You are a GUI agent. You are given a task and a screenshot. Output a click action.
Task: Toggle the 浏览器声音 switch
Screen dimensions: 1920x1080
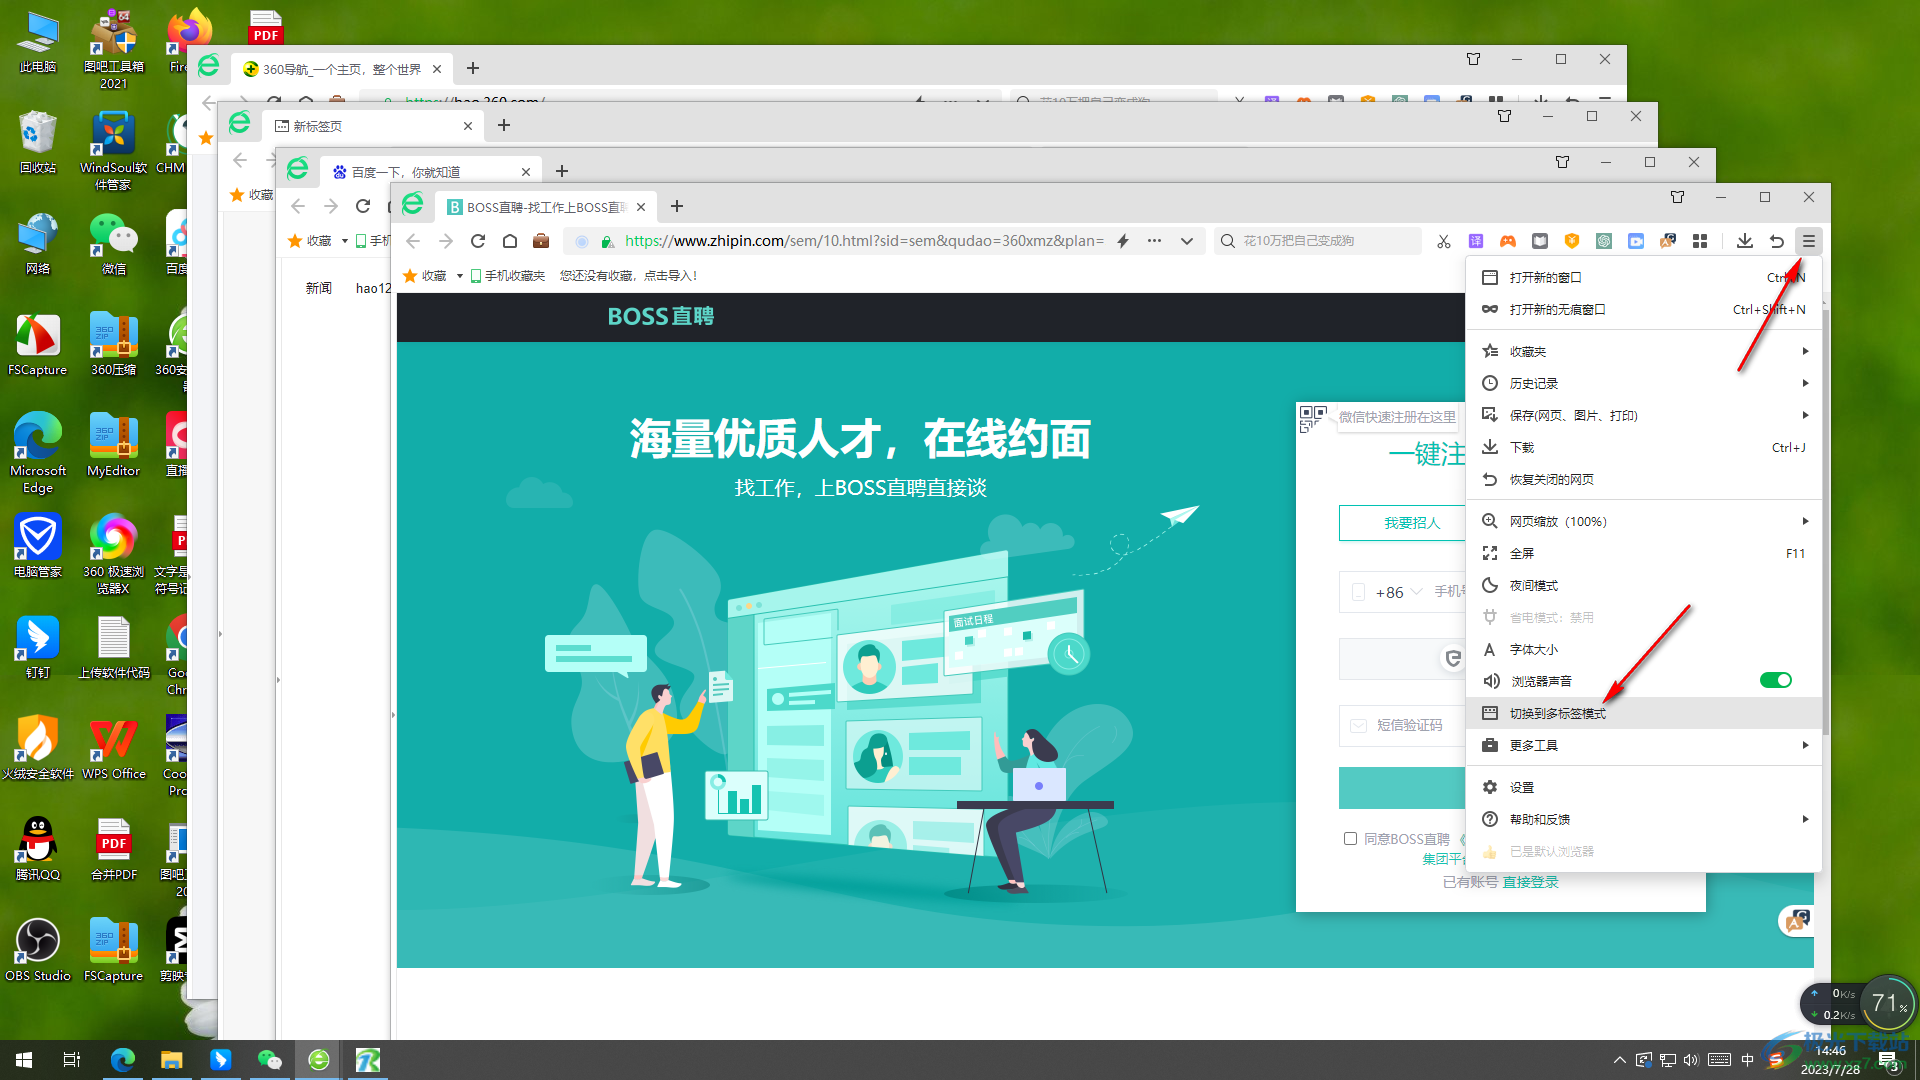(1776, 680)
